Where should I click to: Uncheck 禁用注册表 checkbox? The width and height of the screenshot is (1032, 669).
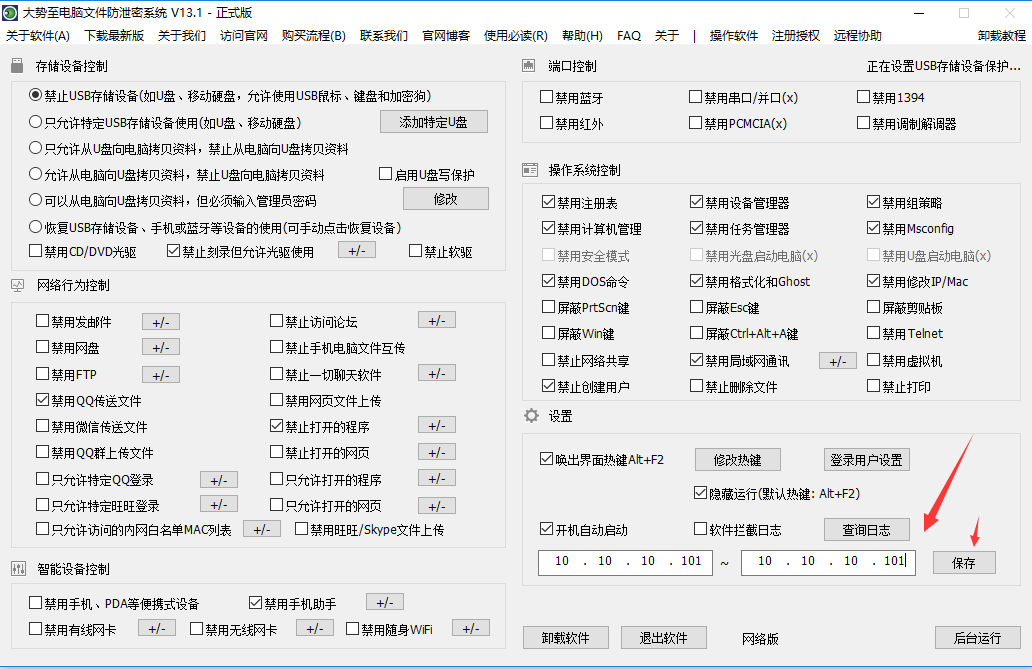pos(548,201)
